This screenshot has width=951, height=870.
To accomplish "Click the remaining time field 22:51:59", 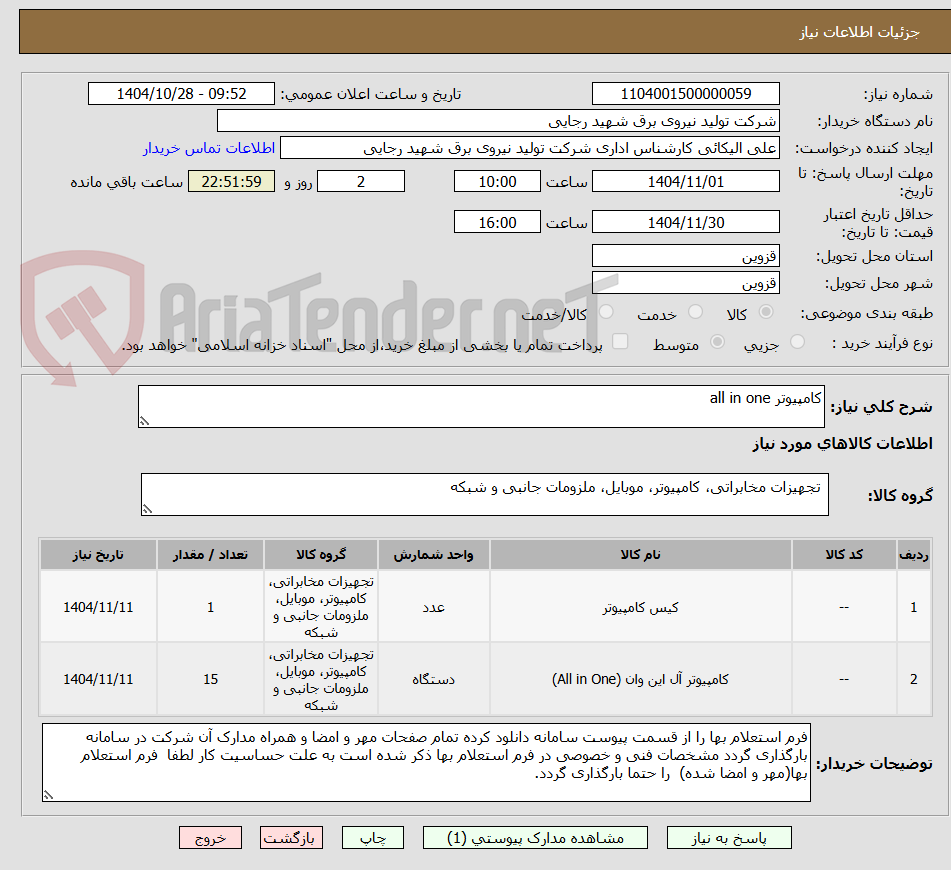I will point(231,181).
